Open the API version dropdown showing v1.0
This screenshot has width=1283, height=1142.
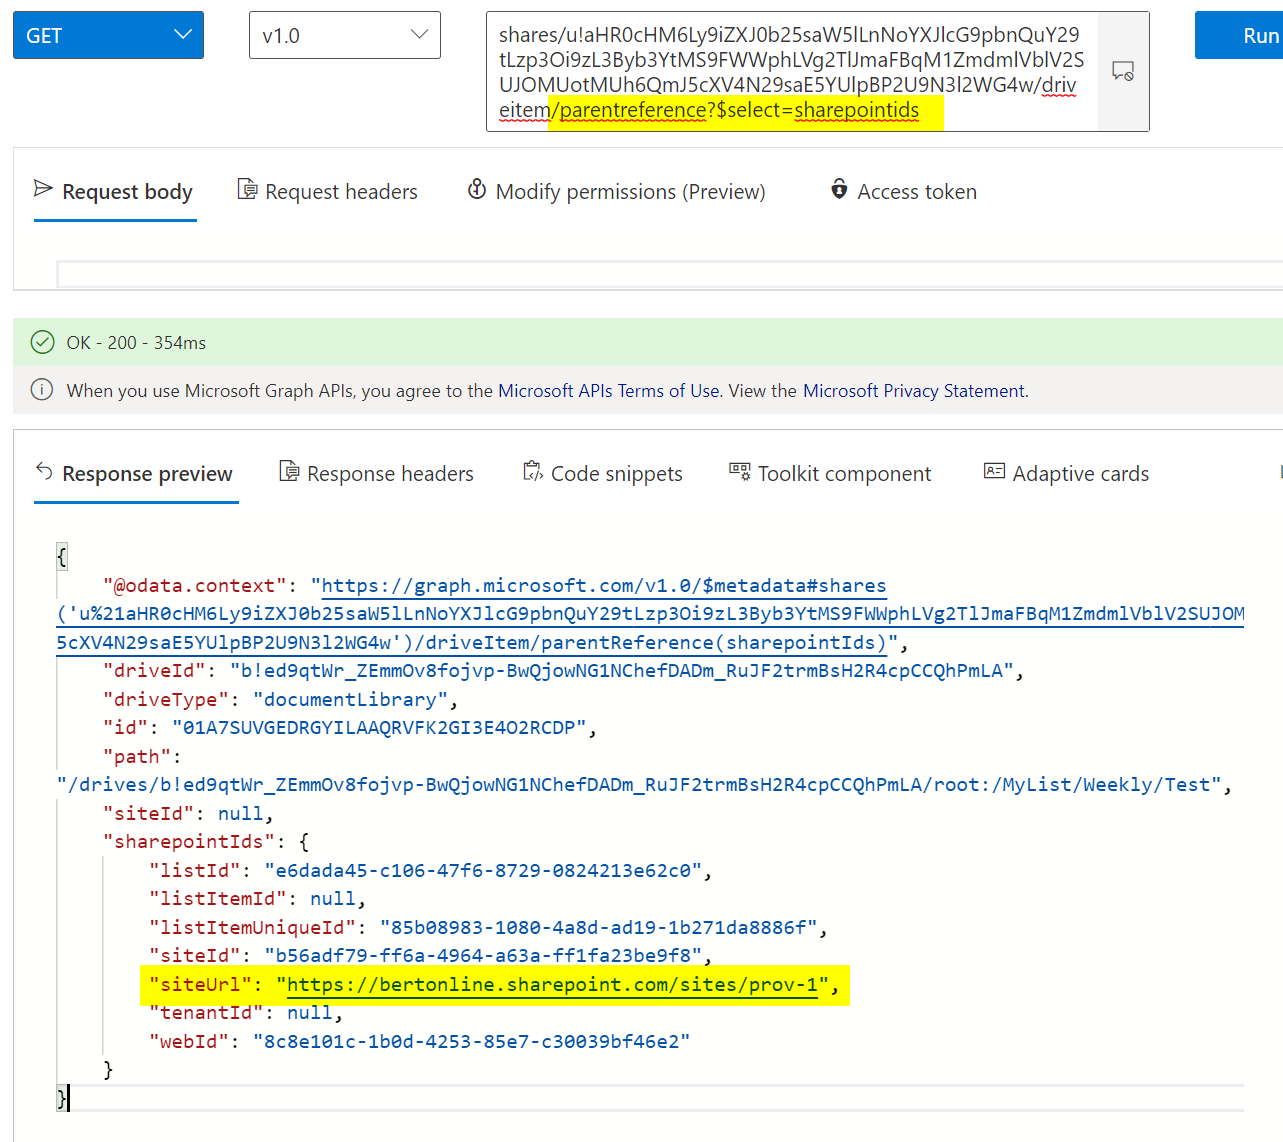tap(344, 34)
